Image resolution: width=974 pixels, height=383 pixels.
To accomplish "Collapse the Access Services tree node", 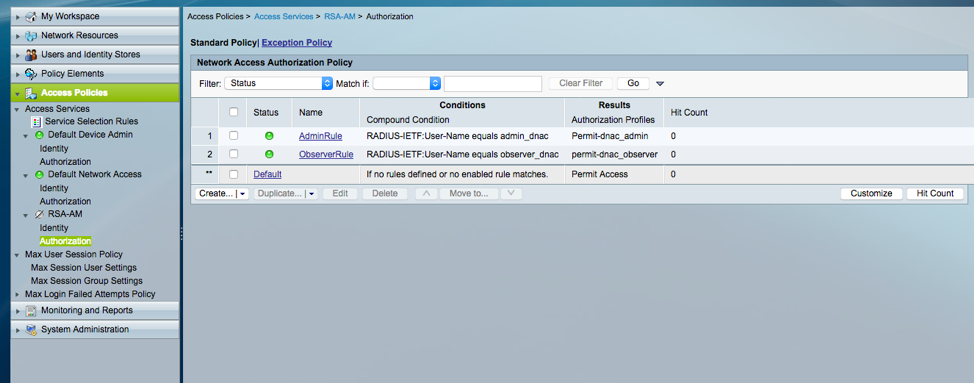I will click(17, 109).
